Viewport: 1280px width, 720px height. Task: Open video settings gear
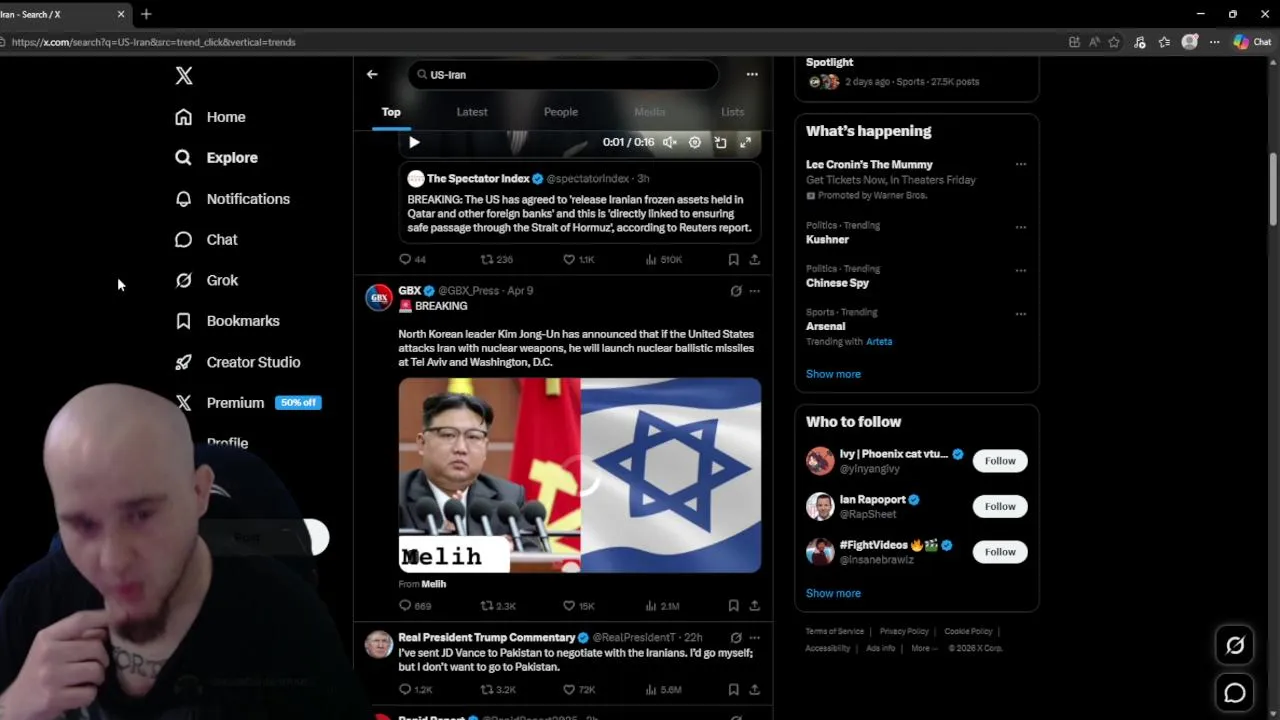695,142
